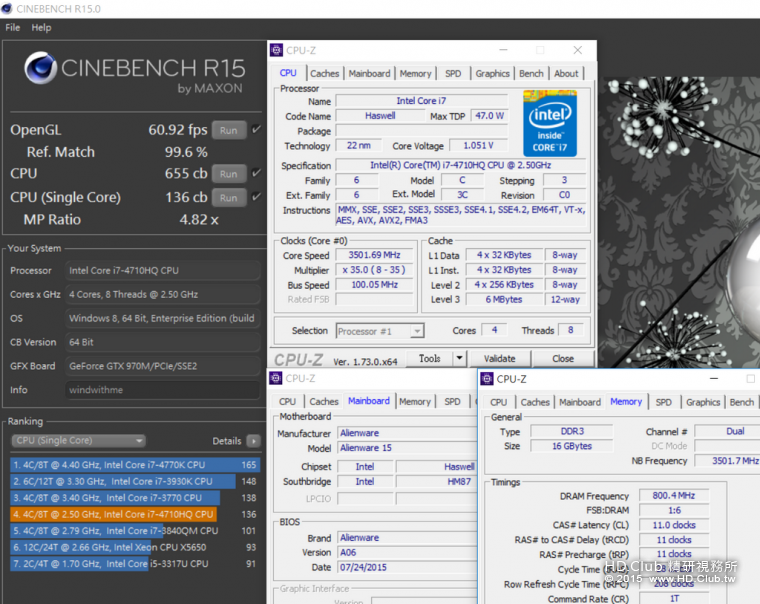Image resolution: width=760 pixels, height=604 pixels.
Task: Click the Cinema 4D sphere logo in the banner
Action: click(40, 69)
